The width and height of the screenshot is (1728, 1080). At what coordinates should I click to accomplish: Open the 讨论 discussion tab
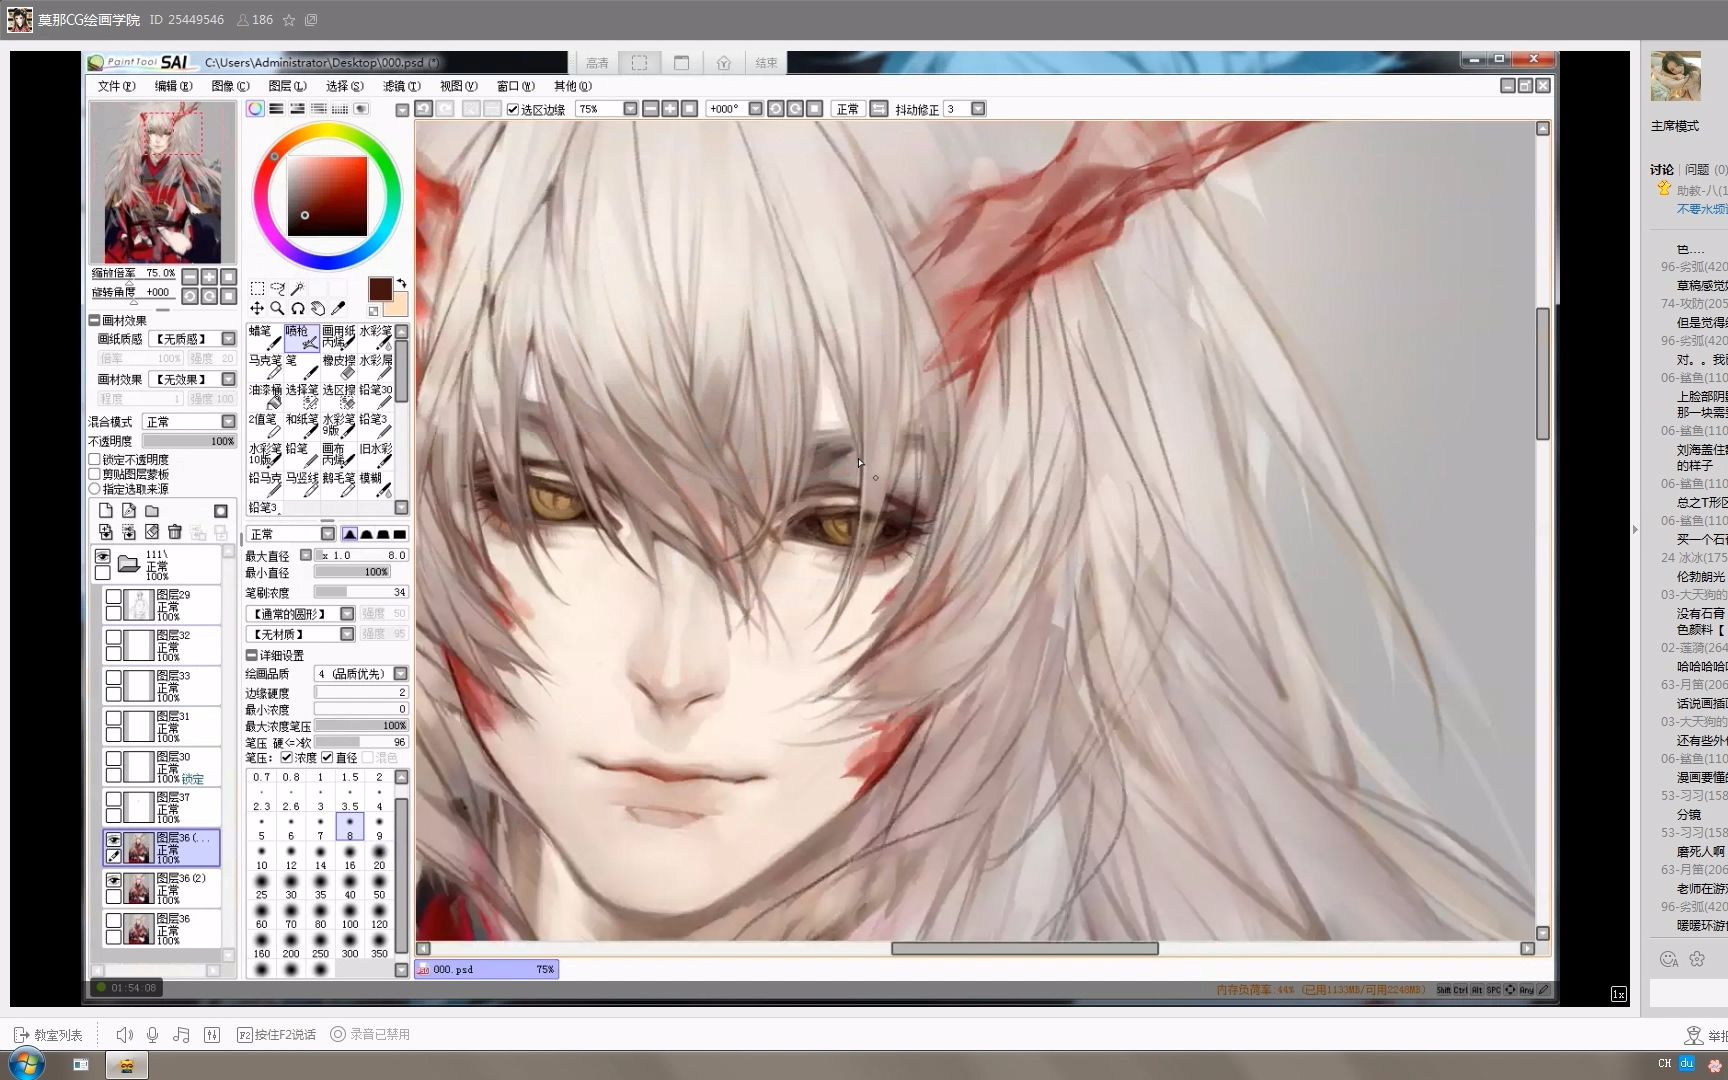pyautogui.click(x=1662, y=170)
